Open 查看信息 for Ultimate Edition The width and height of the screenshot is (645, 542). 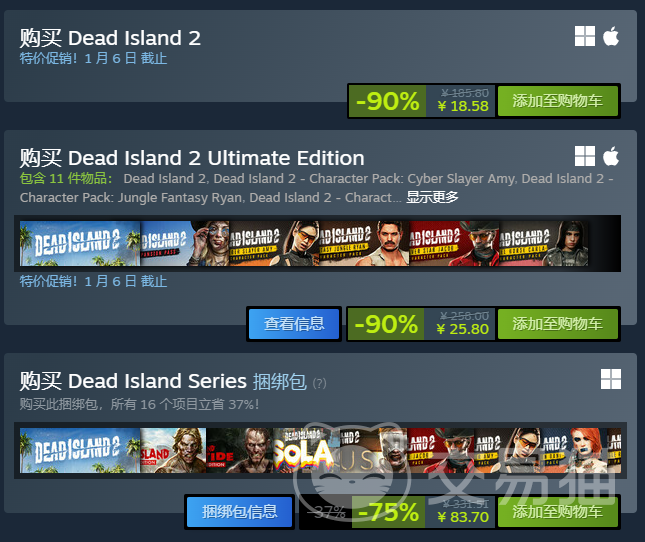pyautogui.click(x=294, y=324)
